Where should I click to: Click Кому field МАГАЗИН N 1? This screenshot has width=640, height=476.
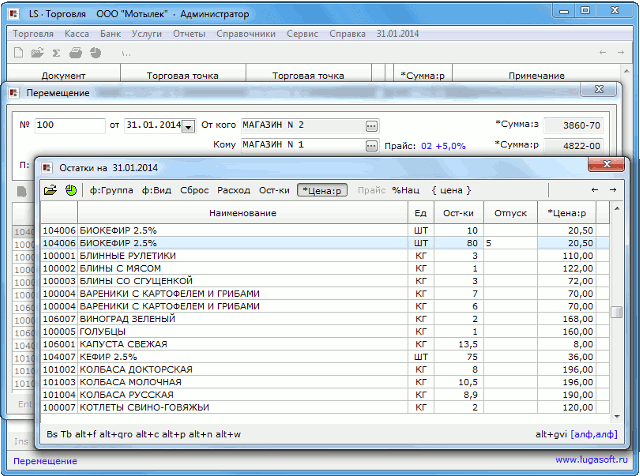[x=303, y=145]
